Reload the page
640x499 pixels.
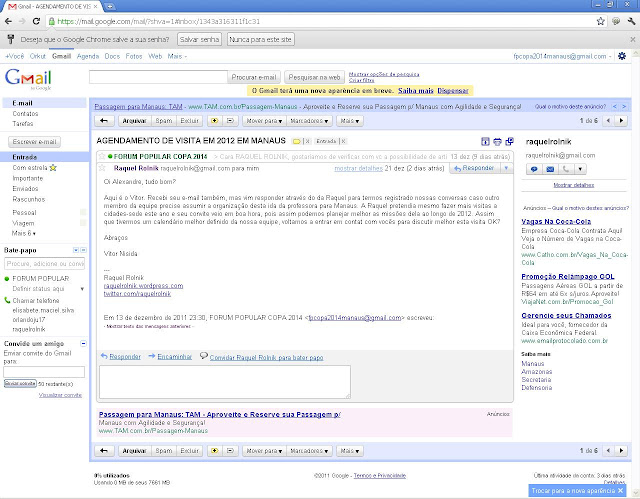(36, 21)
